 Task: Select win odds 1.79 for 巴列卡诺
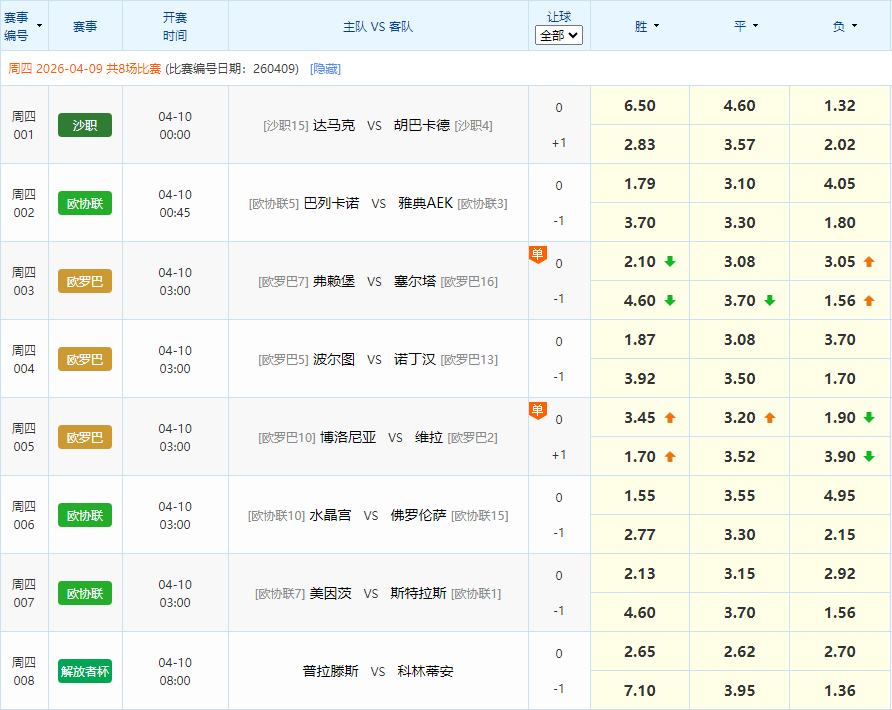(640, 184)
